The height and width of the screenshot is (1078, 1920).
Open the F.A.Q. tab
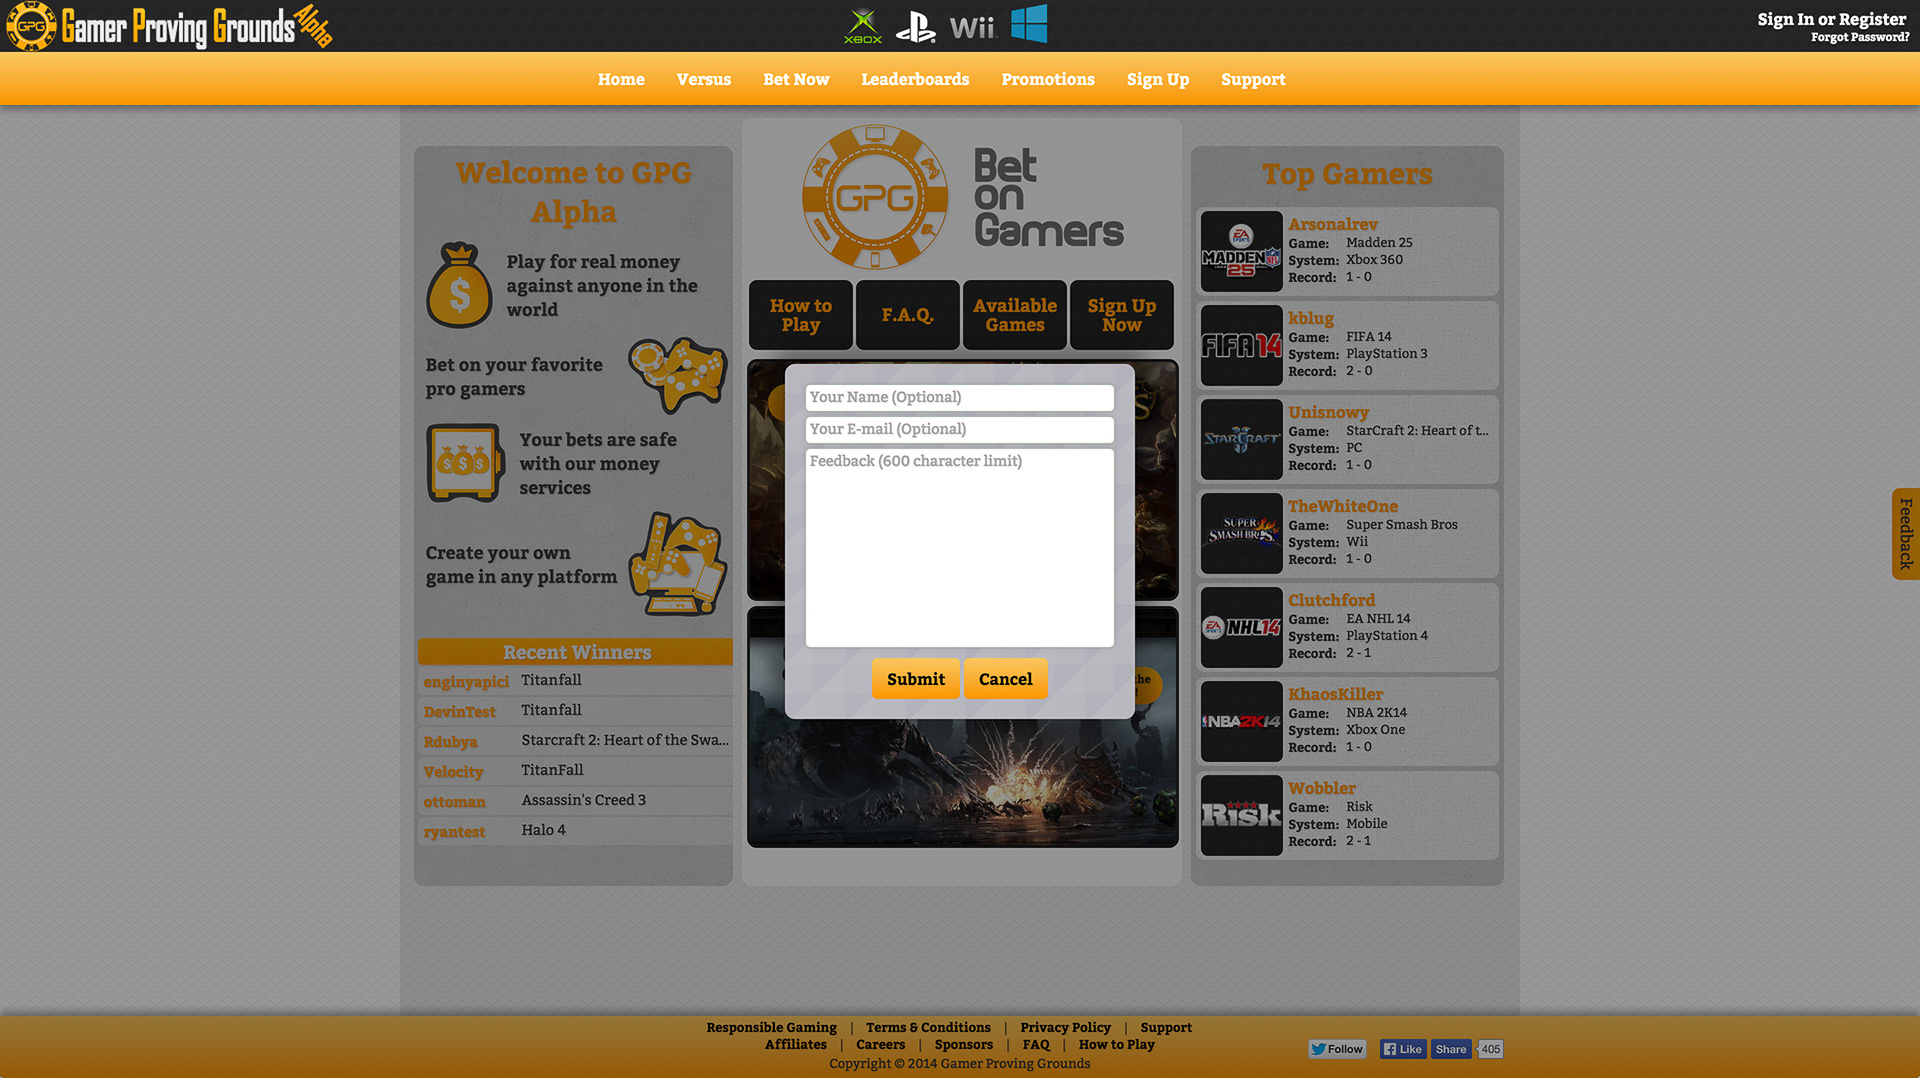(x=908, y=315)
